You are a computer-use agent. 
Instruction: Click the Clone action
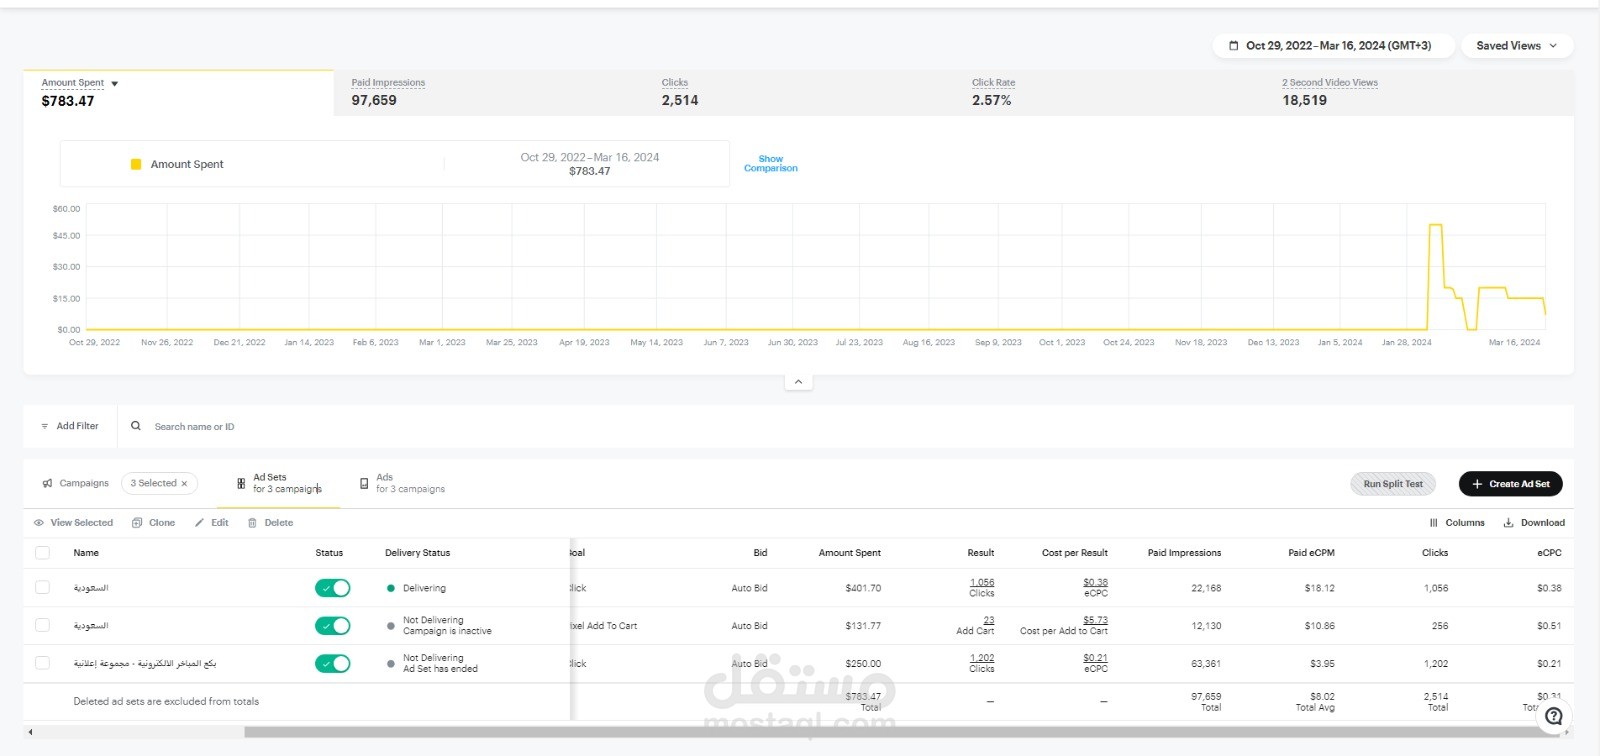[x=153, y=523]
